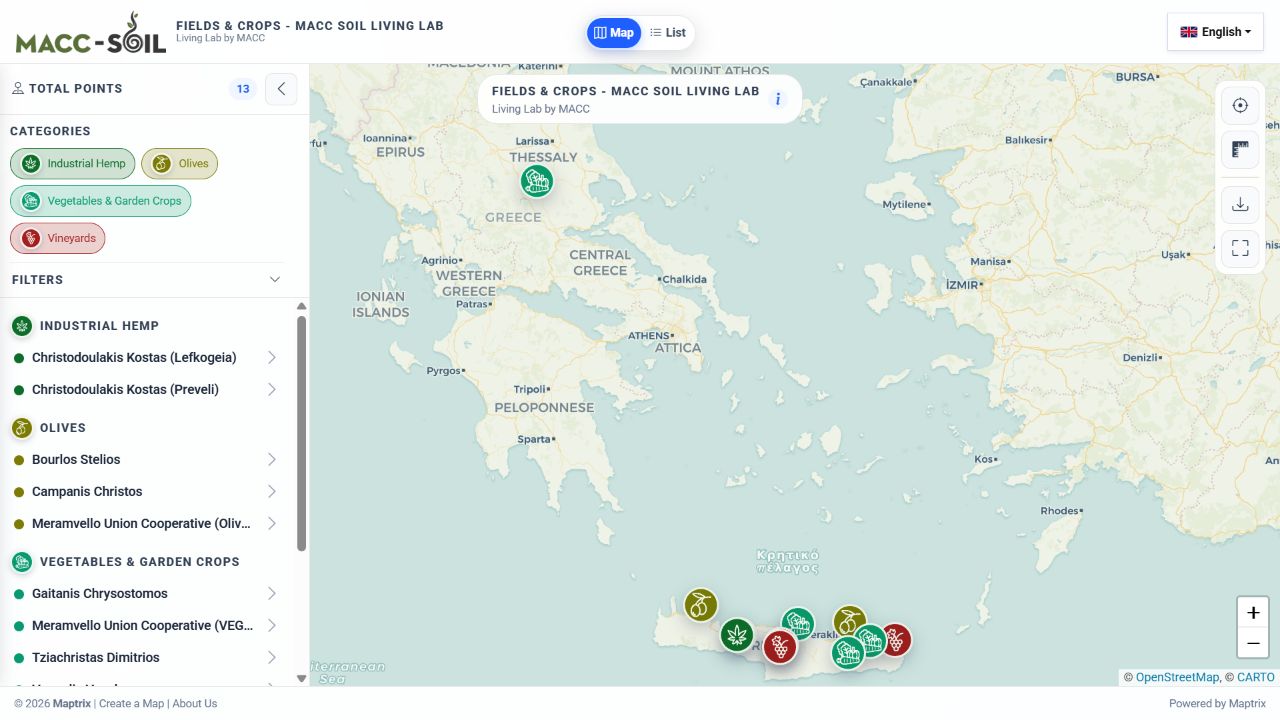1280x720 pixels.
Task: Click the locate-me crosshair map icon
Action: click(x=1240, y=106)
